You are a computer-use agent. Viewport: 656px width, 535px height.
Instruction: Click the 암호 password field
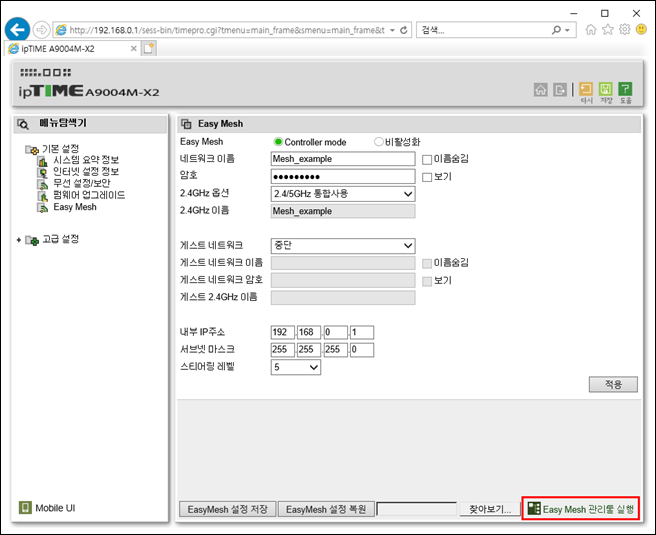tap(343, 177)
